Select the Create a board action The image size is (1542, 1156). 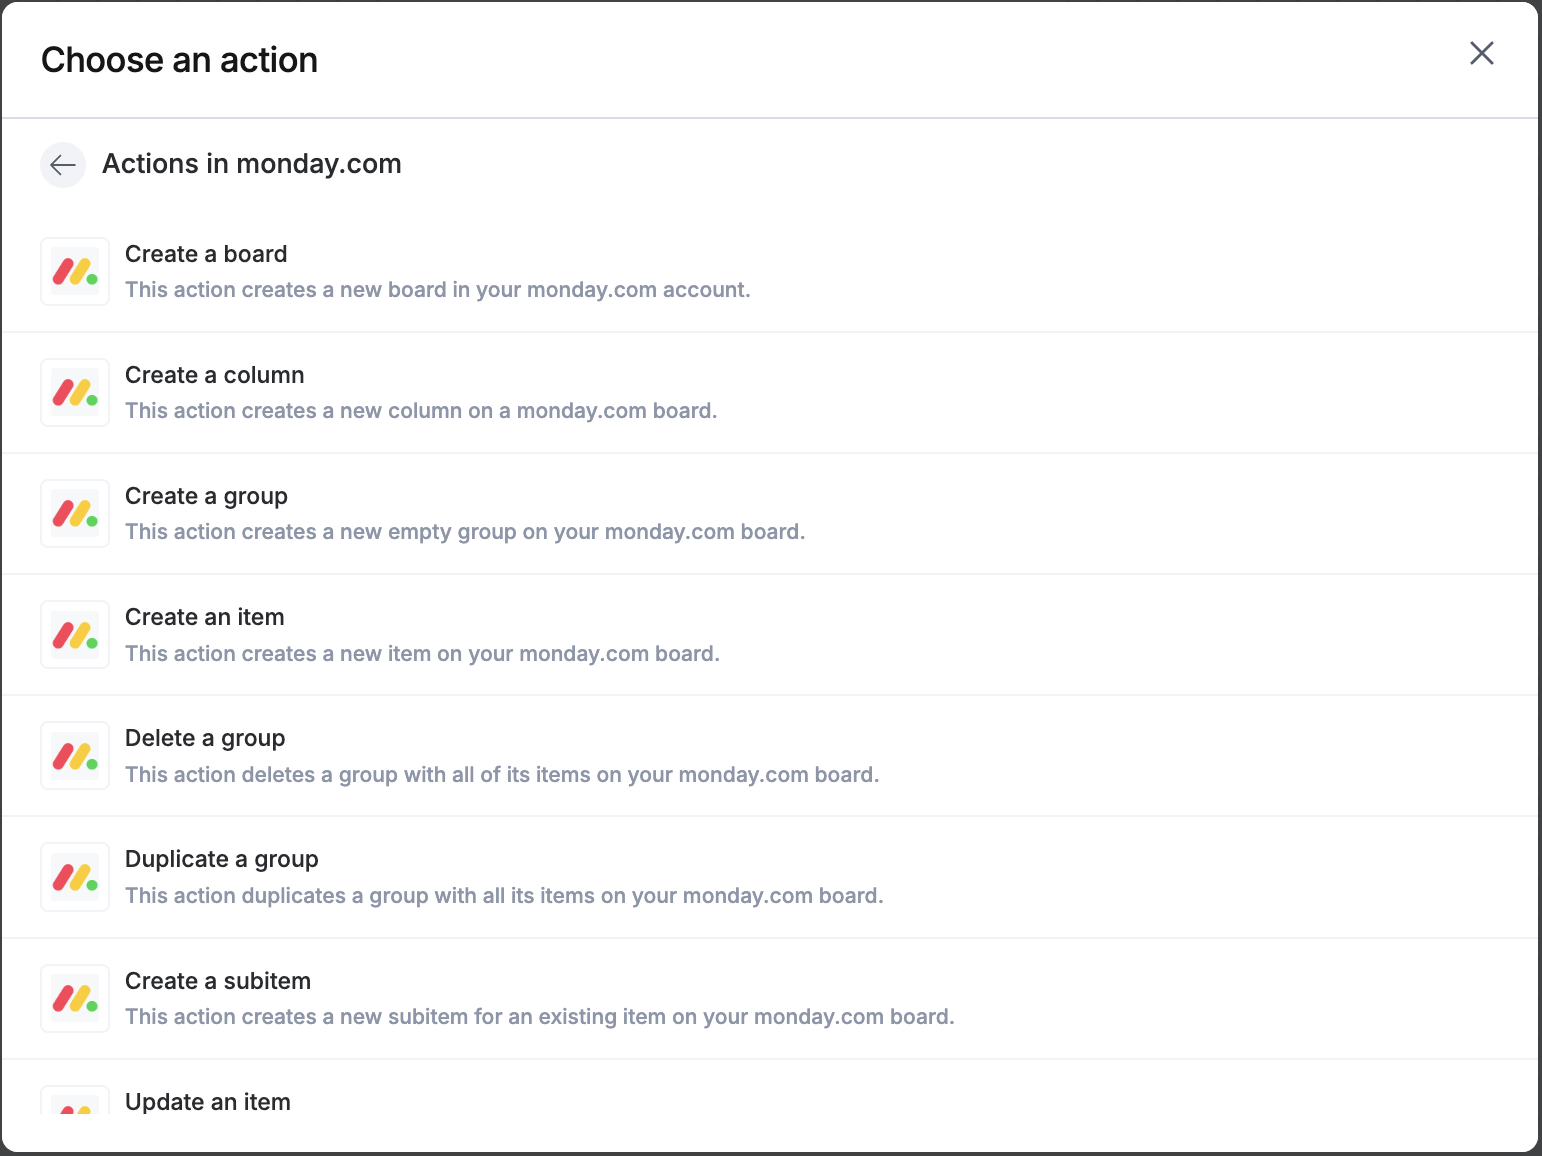tap(770, 271)
